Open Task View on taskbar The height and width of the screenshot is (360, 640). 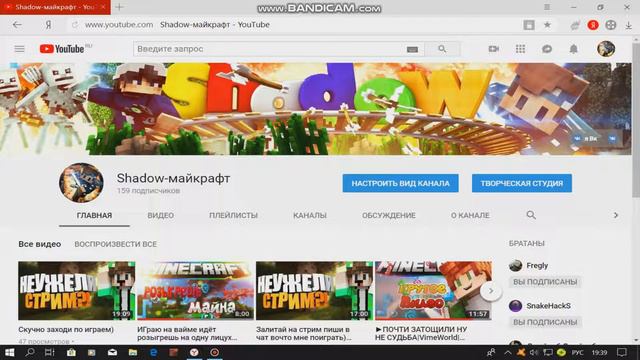[50, 352]
